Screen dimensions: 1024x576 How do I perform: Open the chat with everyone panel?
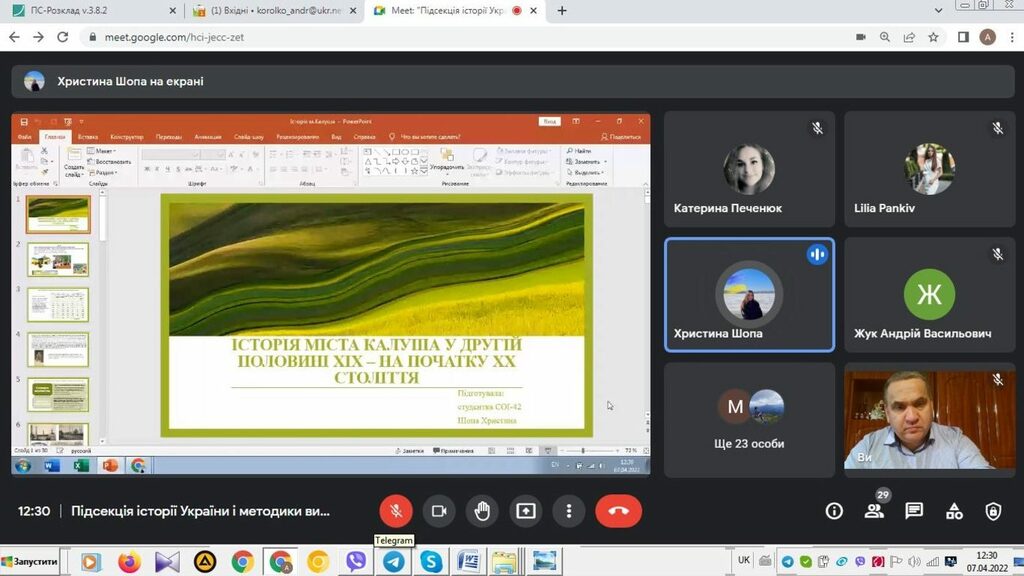[914, 511]
